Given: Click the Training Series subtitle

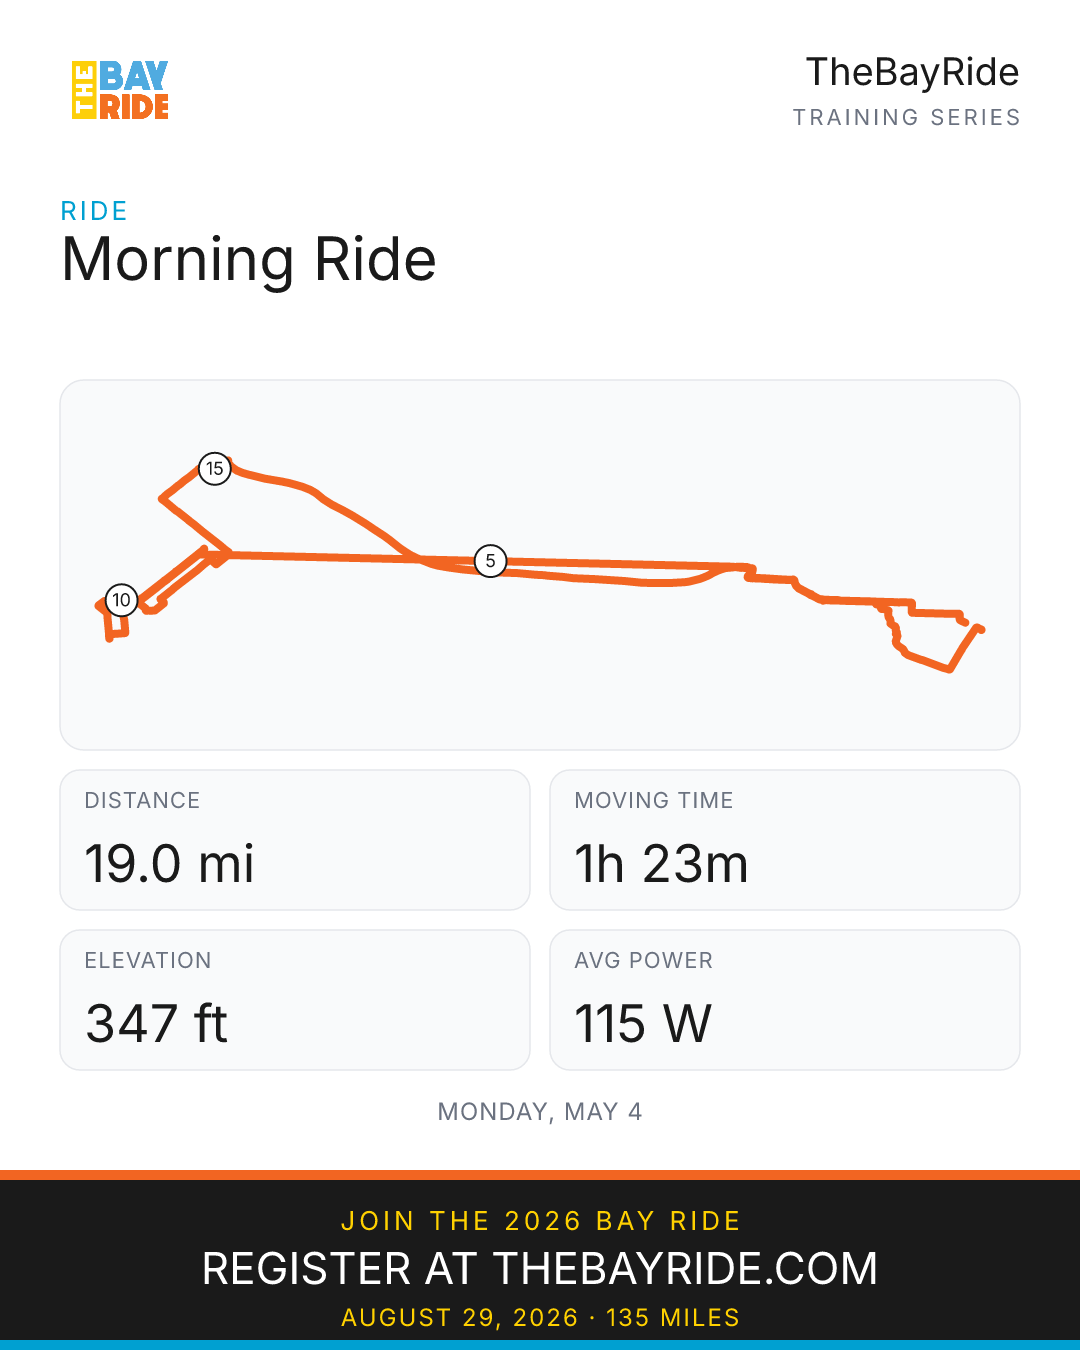Looking at the screenshot, I should click(x=906, y=117).
